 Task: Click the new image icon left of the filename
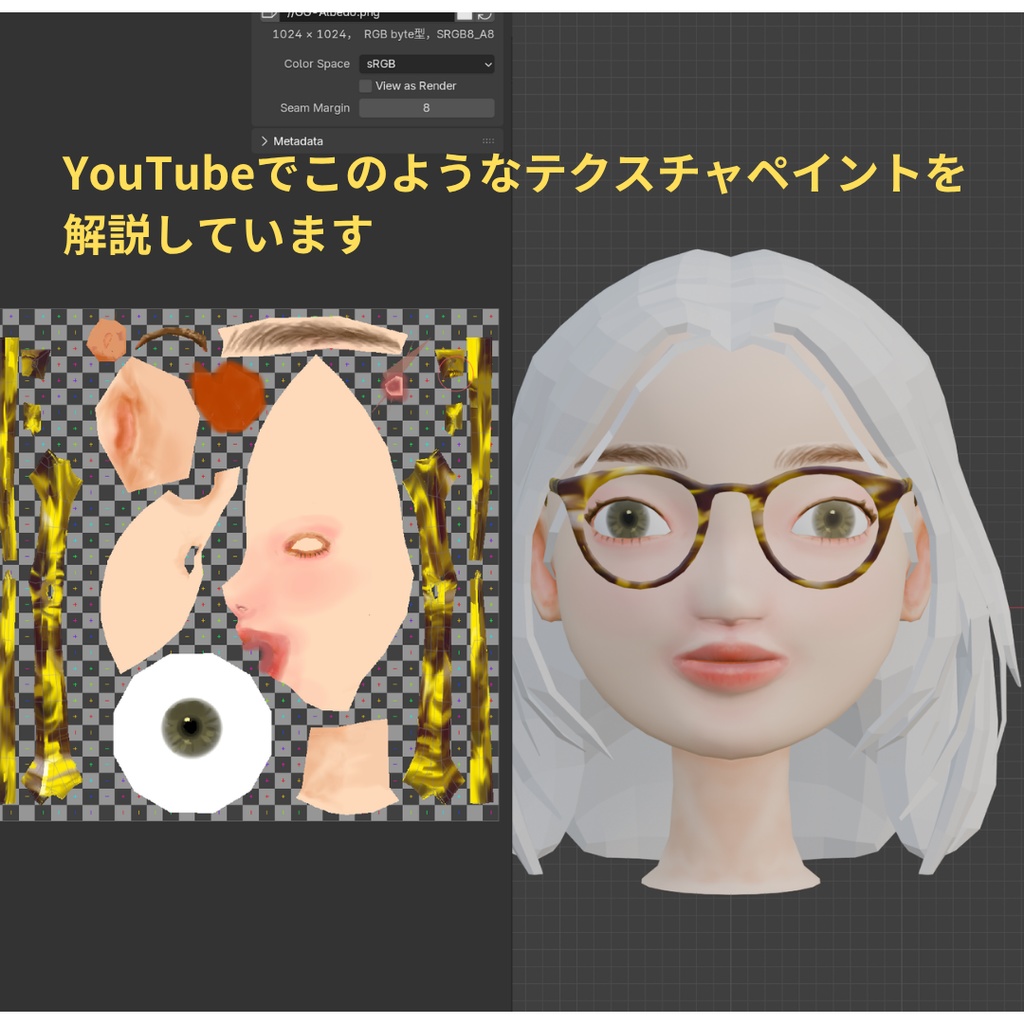tap(270, 14)
